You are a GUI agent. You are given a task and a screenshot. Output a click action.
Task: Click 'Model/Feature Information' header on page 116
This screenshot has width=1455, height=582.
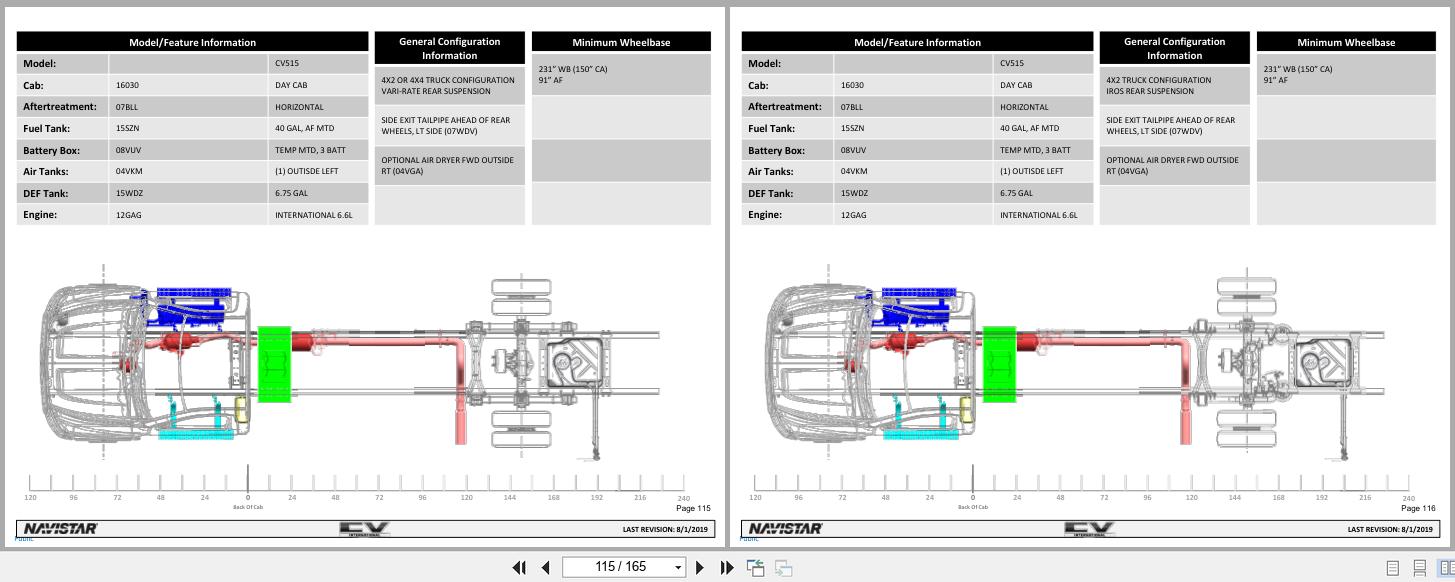click(x=918, y=42)
